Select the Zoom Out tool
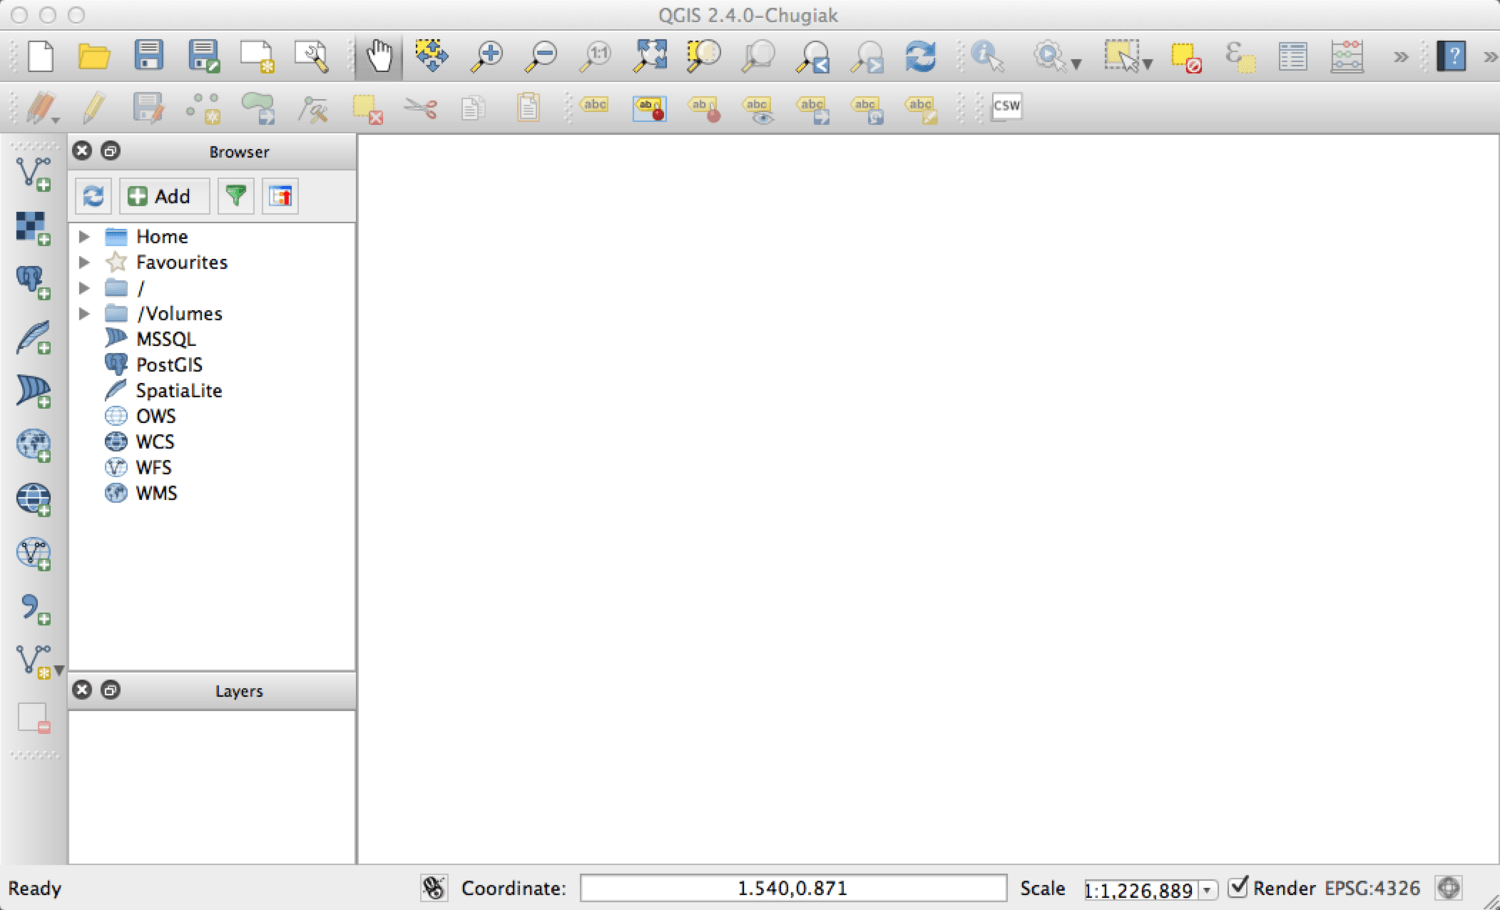The width and height of the screenshot is (1500, 910). (x=541, y=56)
